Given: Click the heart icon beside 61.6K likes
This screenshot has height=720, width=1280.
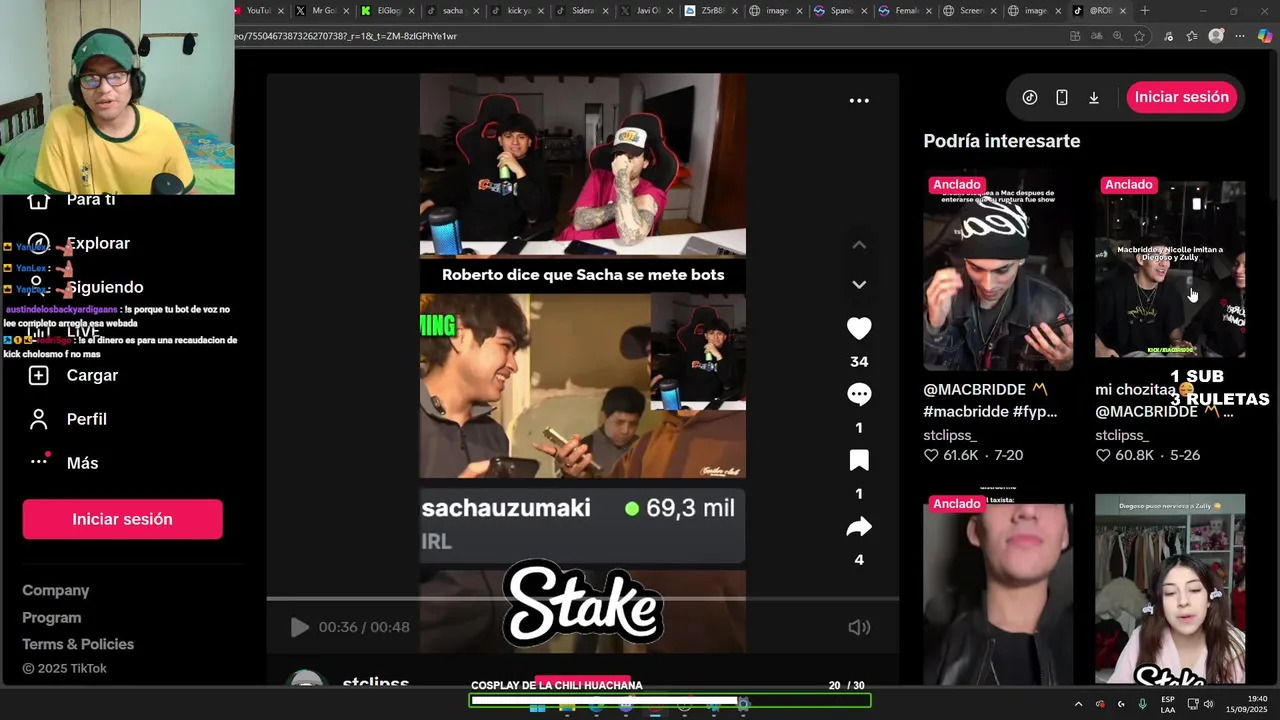Looking at the screenshot, I should [x=931, y=455].
